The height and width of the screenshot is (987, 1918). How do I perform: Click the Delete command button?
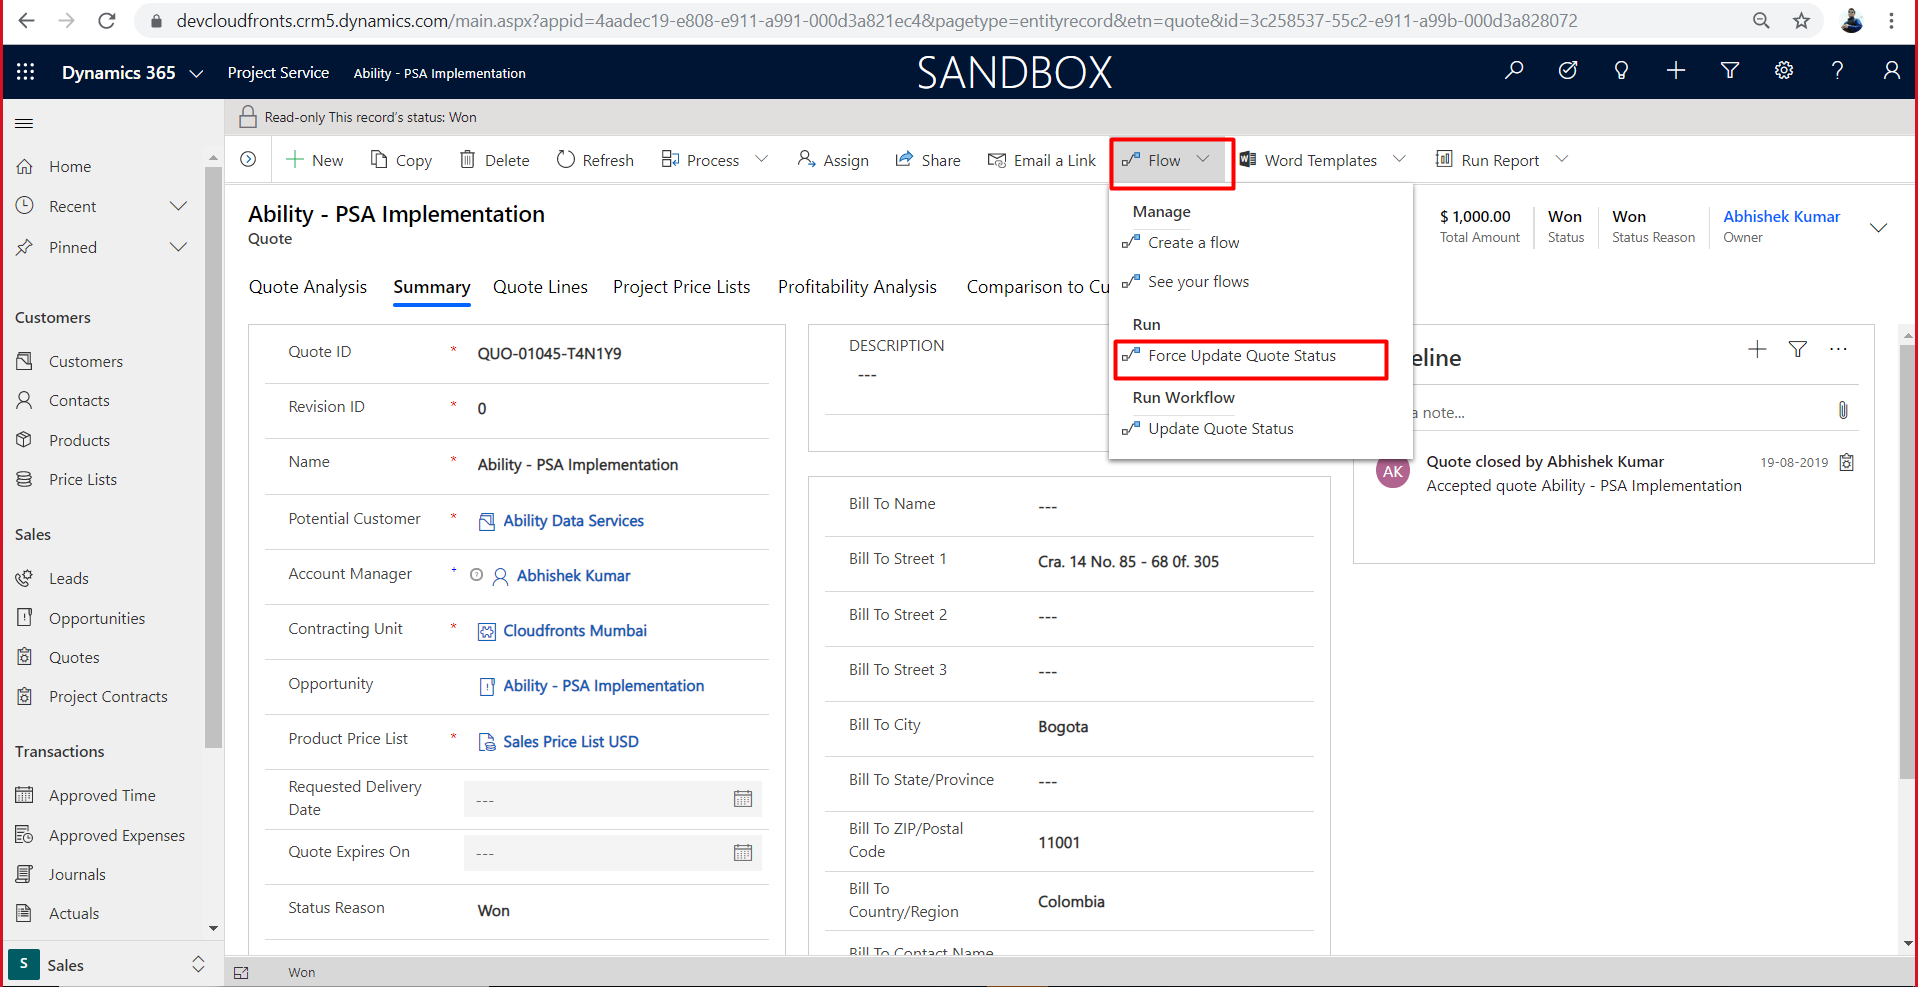point(494,160)
